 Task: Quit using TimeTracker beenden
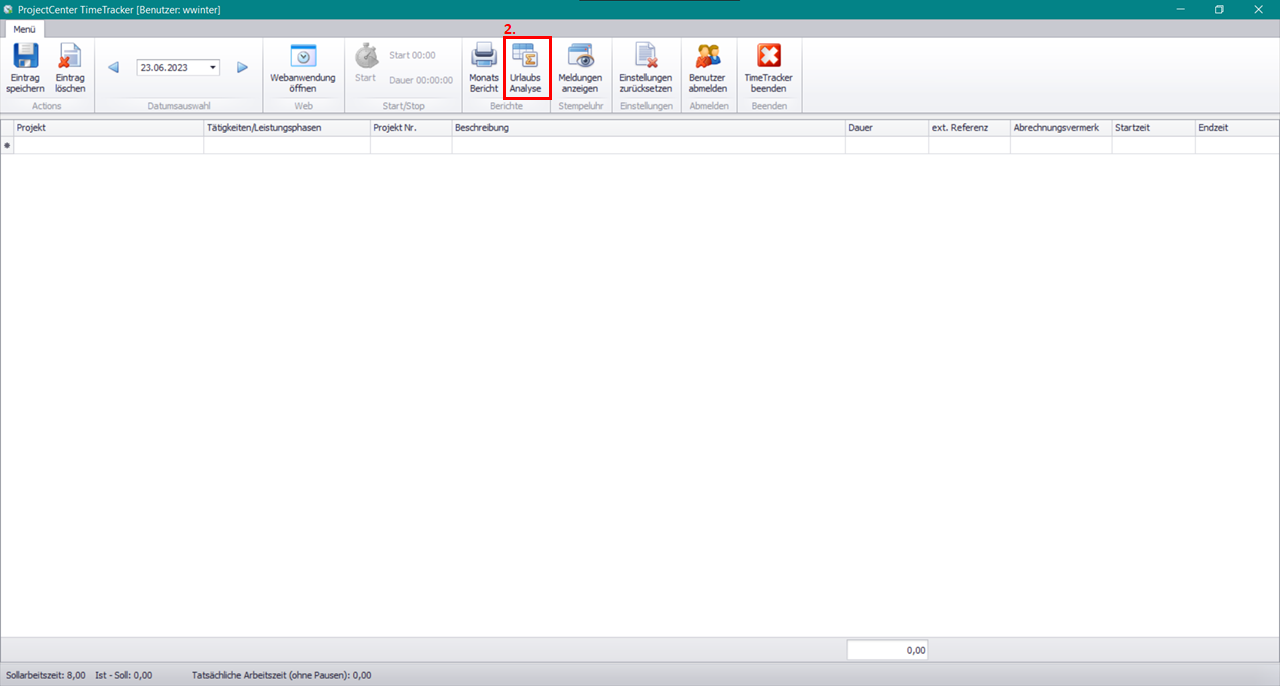click(x=768, y=56)
